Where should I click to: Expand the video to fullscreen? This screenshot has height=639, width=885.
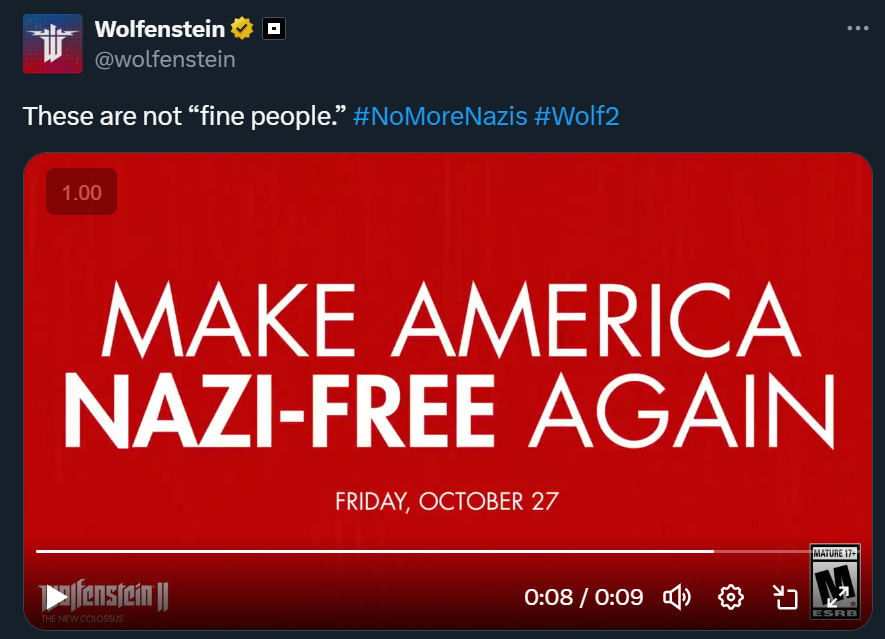click(x=838, y=598)
